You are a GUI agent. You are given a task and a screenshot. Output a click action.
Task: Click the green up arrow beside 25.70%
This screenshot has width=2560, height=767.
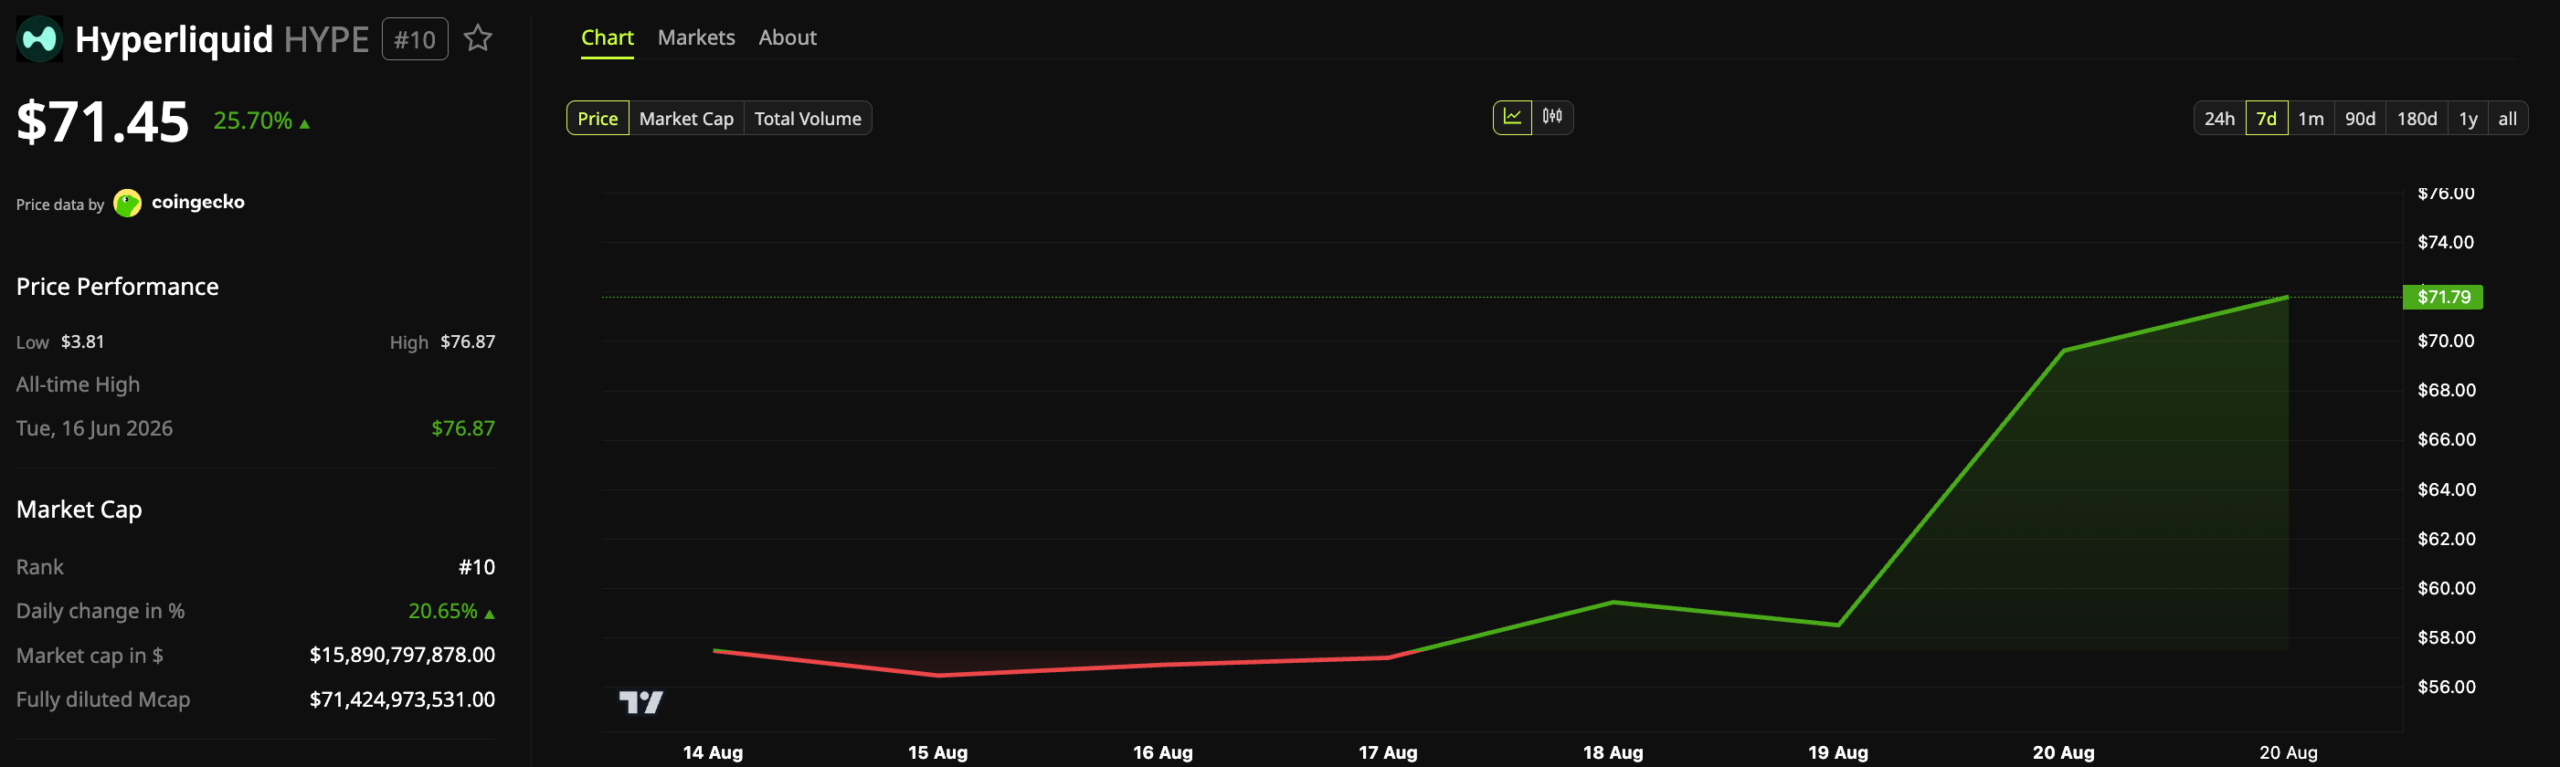tap(305, 124)
